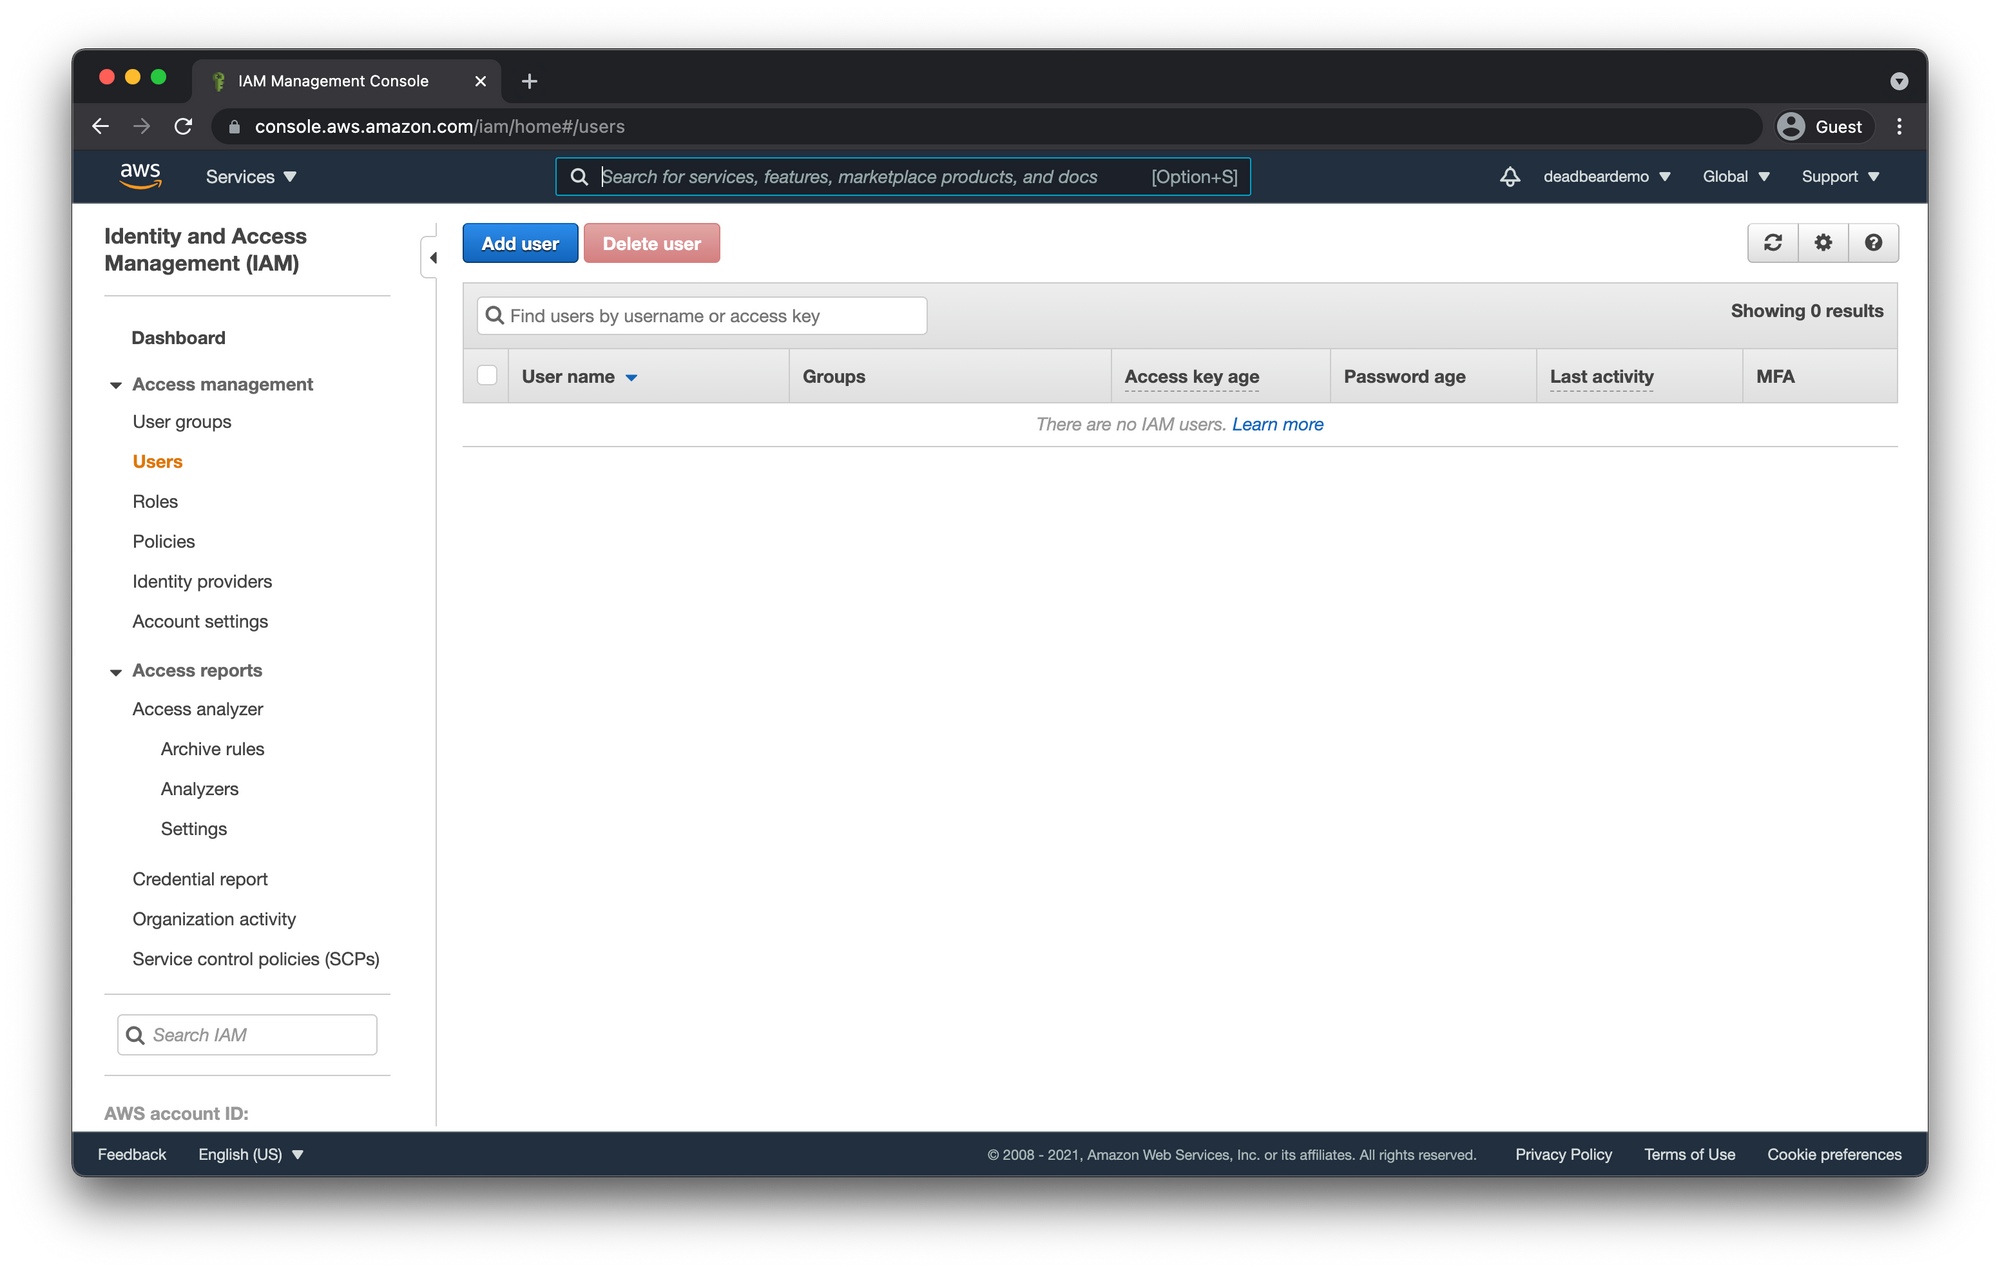Click the refresh users list icon
Screen dimensions: 2000x1272
click(x=1772, y=243)
